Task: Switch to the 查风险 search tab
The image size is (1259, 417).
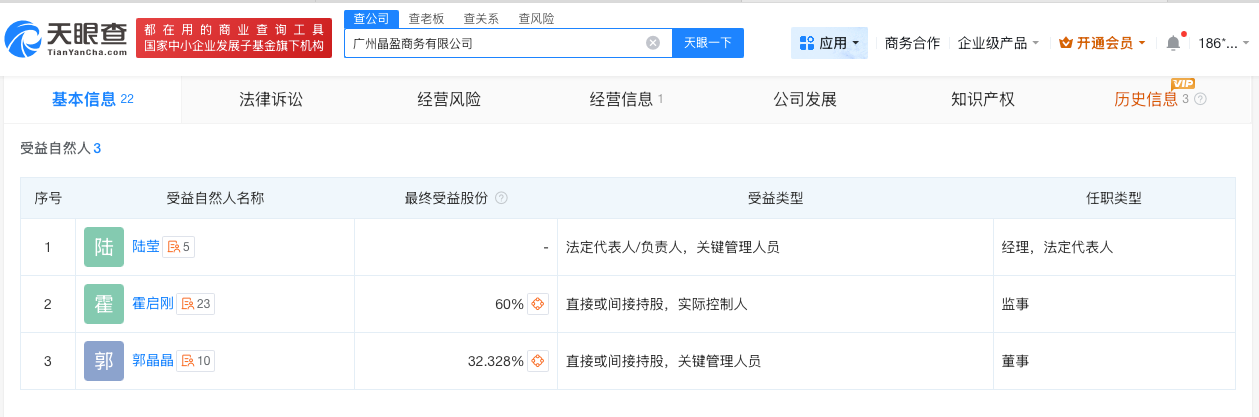Action: click(x=536, y=18)
